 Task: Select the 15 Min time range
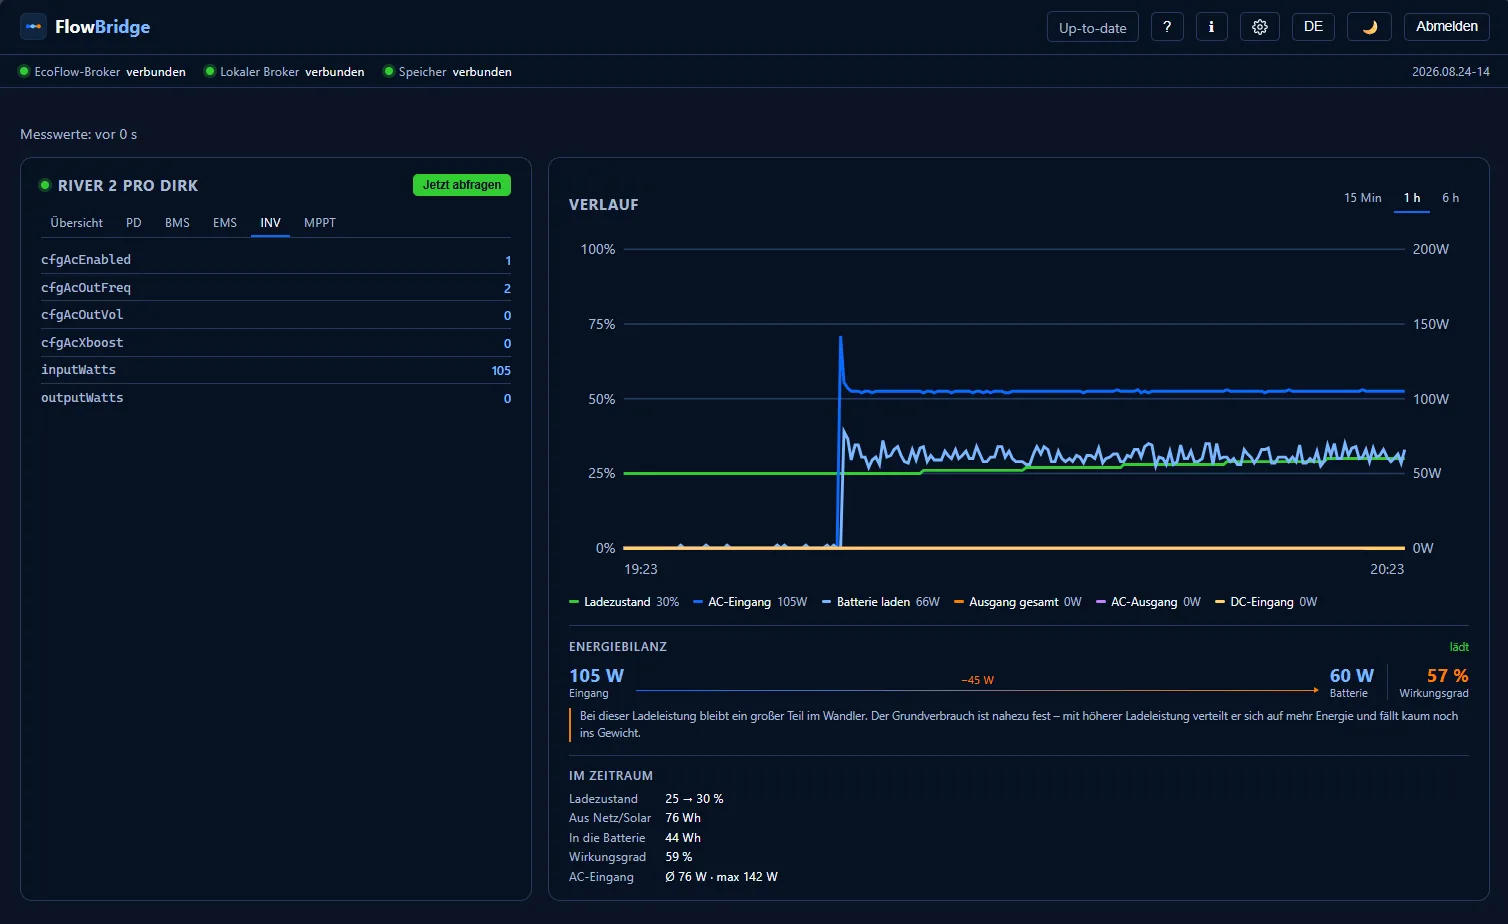coord(1363,198)
